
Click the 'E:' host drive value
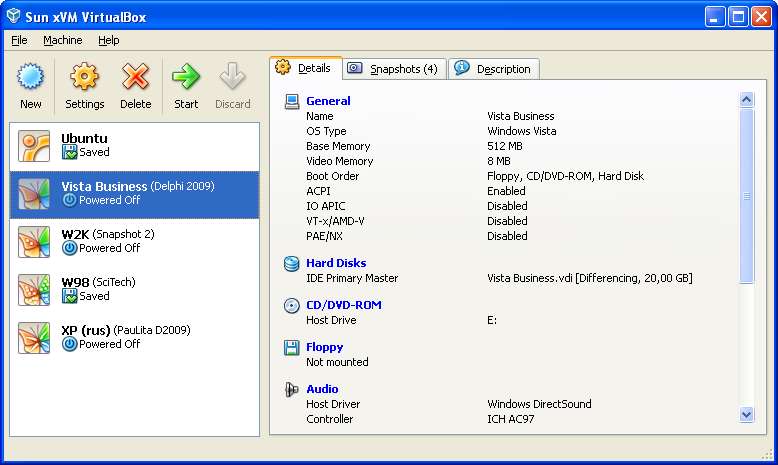(x=492, y=320)
